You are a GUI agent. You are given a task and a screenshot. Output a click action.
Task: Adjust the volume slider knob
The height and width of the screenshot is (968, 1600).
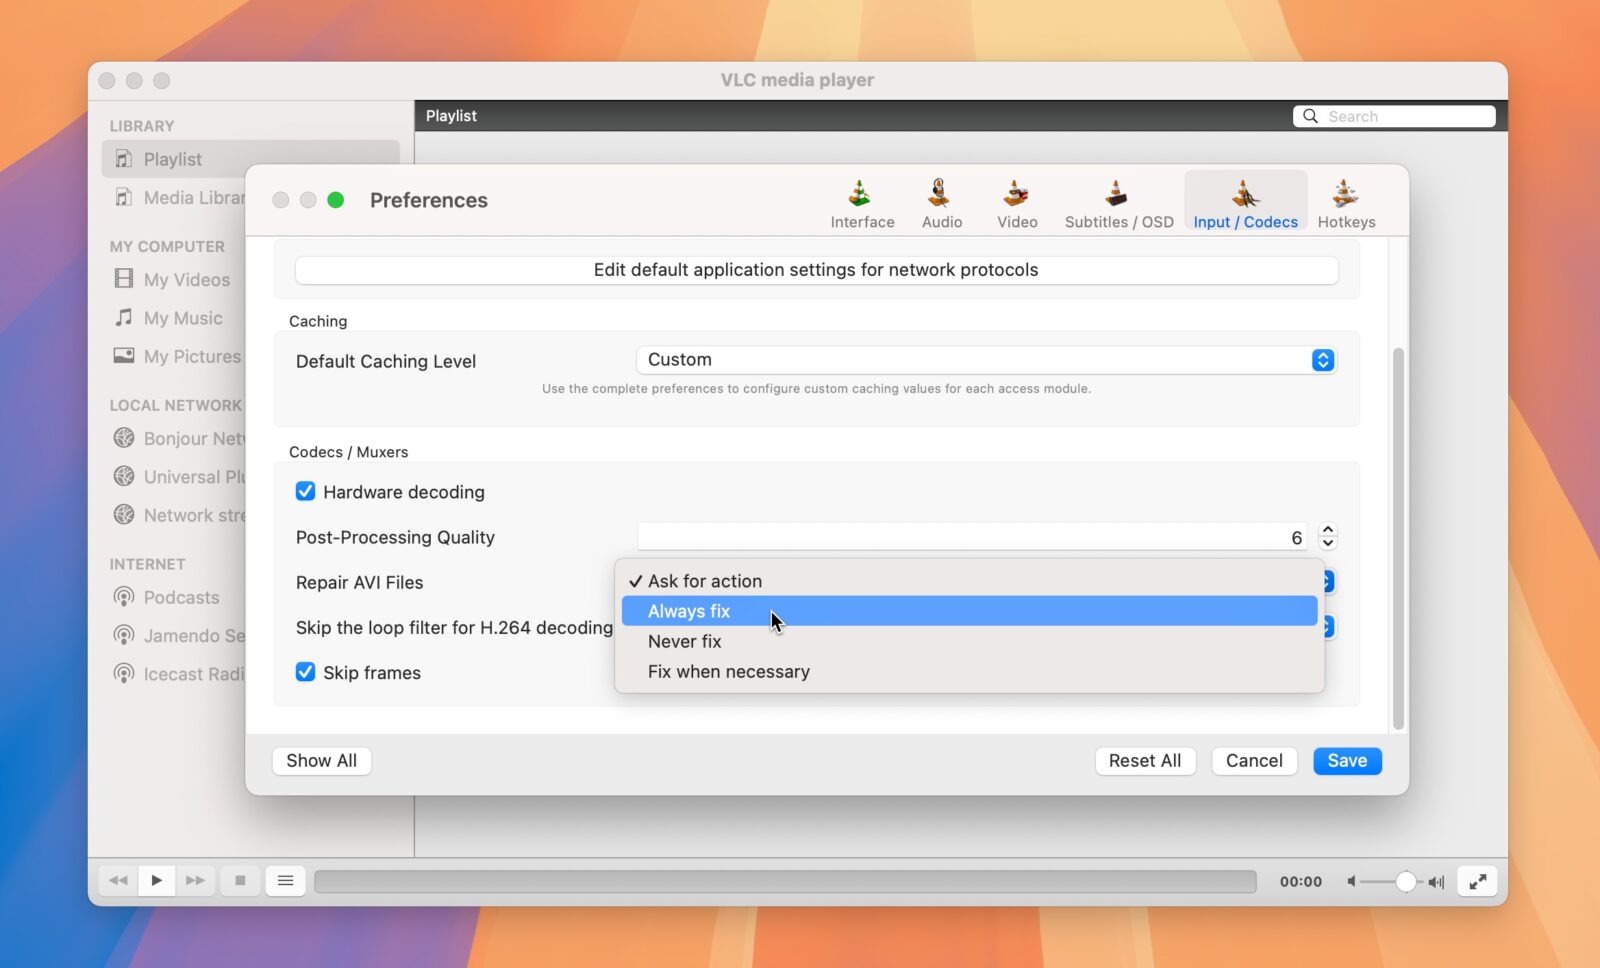click(x=1405, y=881)
